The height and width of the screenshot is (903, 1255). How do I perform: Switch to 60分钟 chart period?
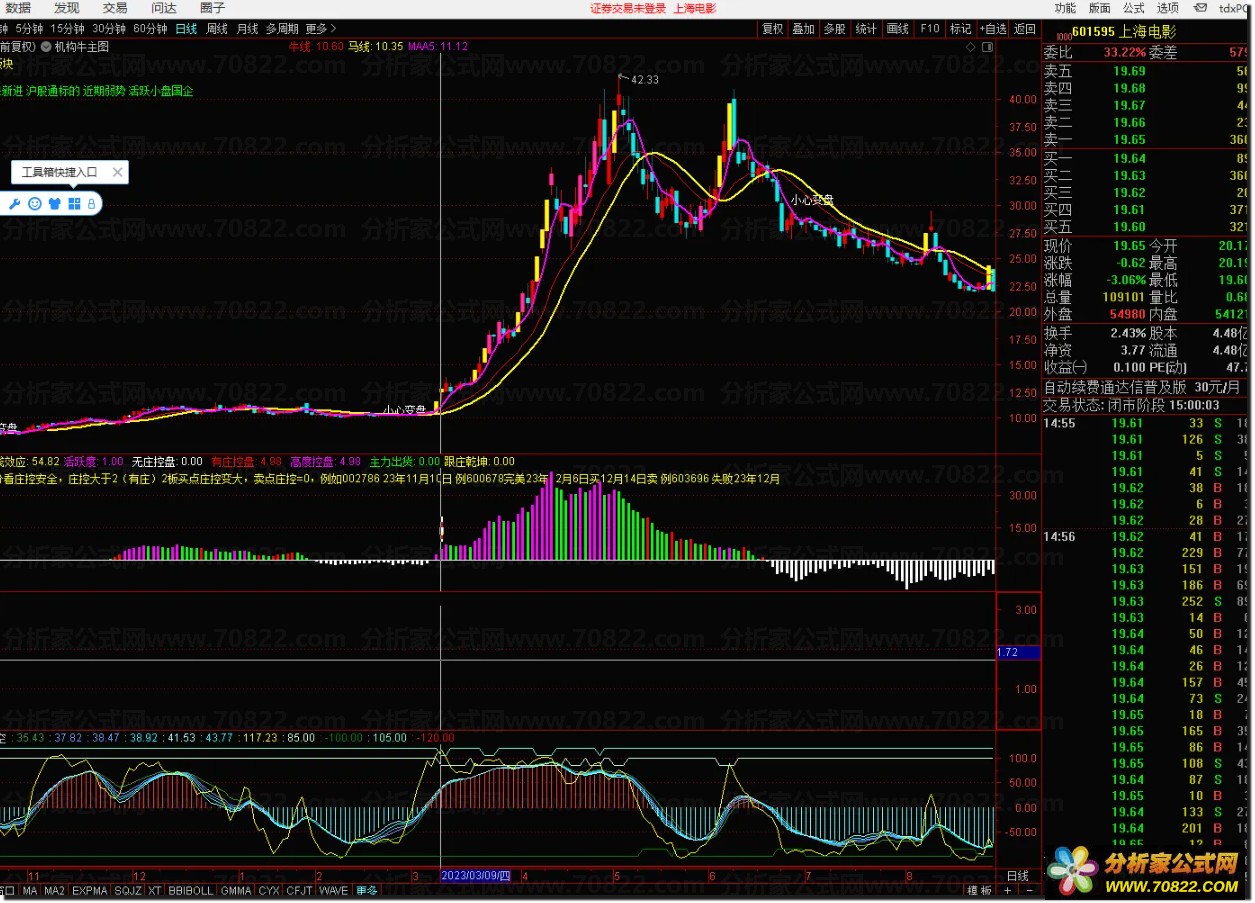[150, 29]
